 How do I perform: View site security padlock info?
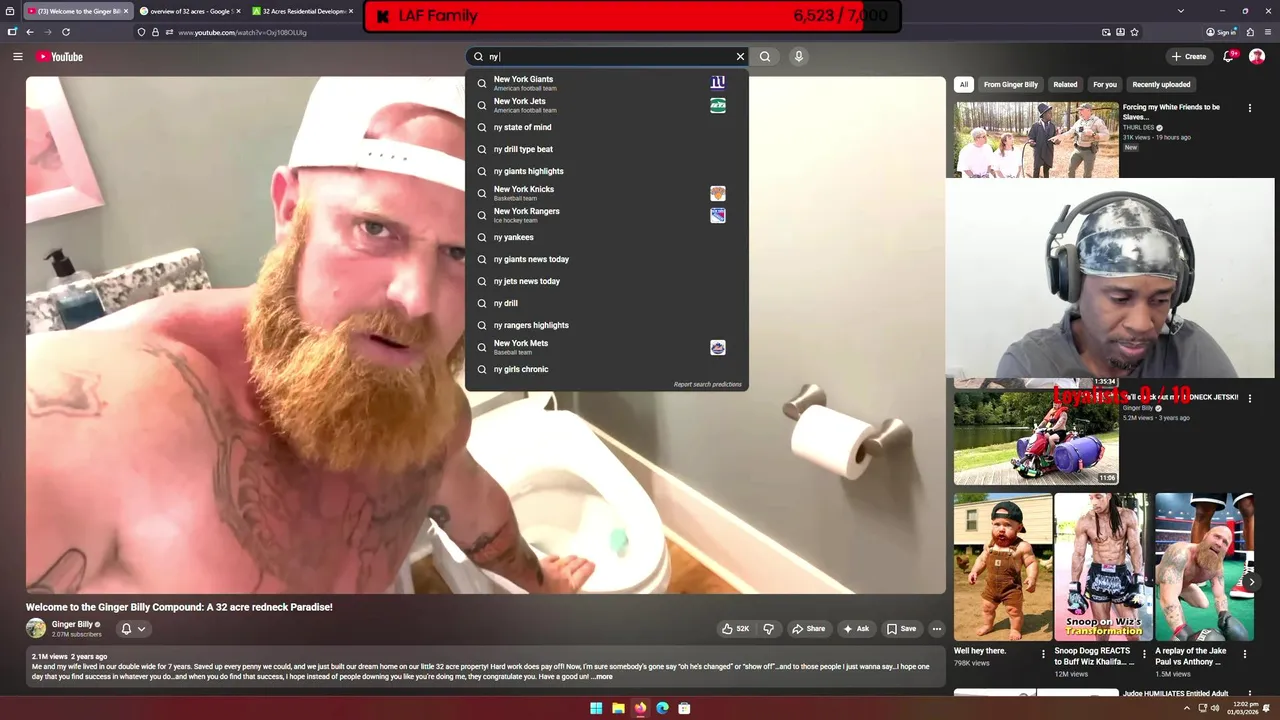pos(155,32)
